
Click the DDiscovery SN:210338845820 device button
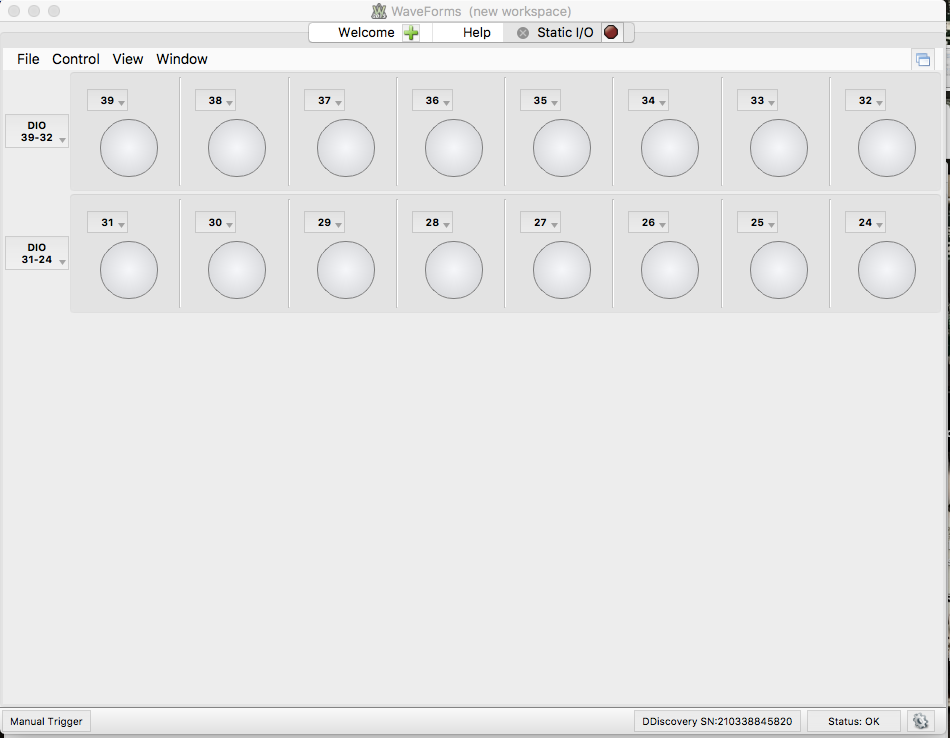pos(717,721)
